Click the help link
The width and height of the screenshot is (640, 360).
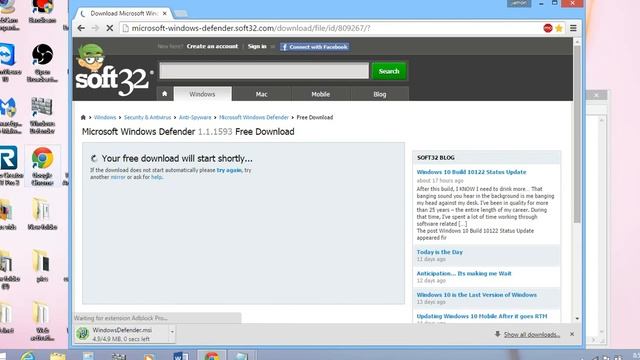pyautogui.click(x=157, y=177)
